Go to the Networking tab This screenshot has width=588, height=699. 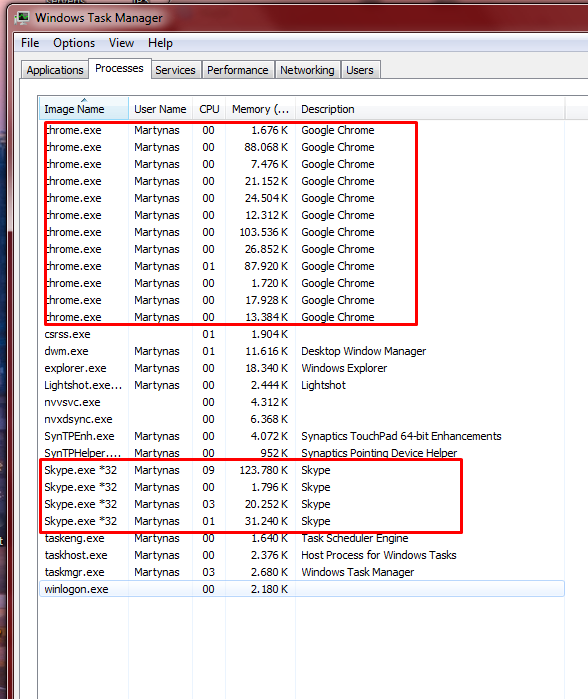pos(307,70)
